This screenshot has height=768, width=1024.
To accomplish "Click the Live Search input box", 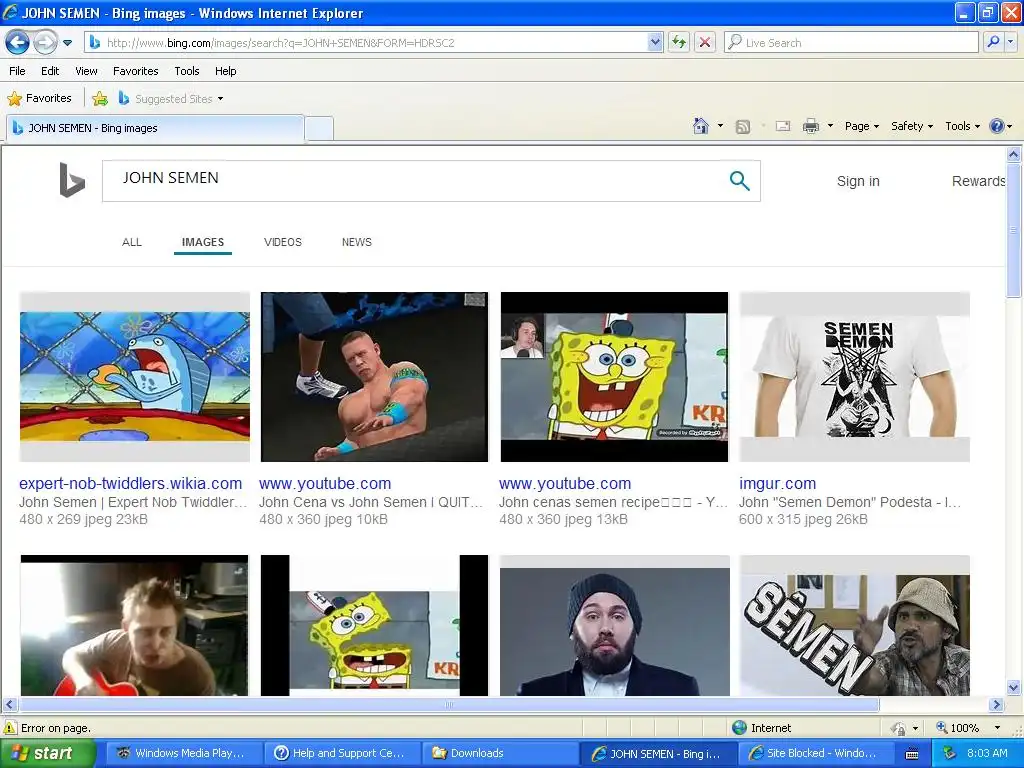I will [x=852, y=43].
